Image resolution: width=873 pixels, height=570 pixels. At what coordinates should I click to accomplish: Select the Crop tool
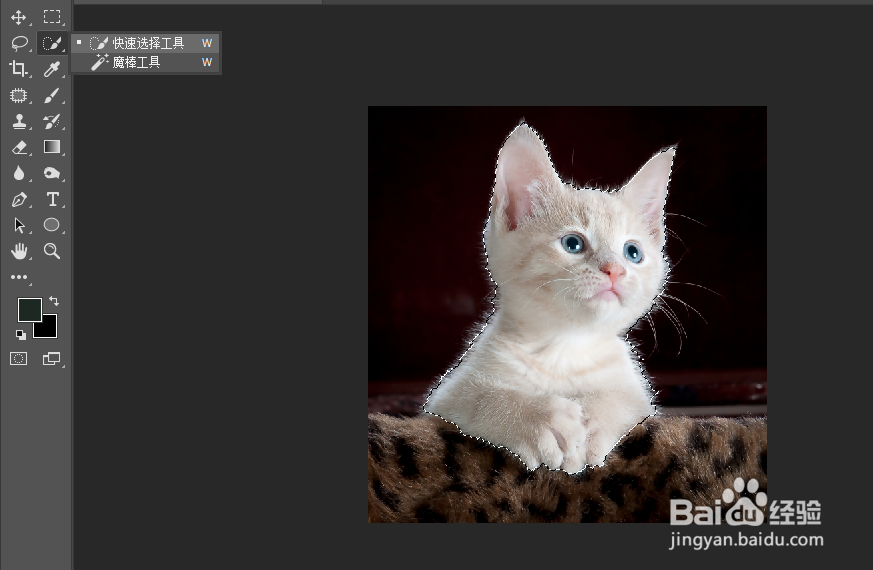point(18,68)
